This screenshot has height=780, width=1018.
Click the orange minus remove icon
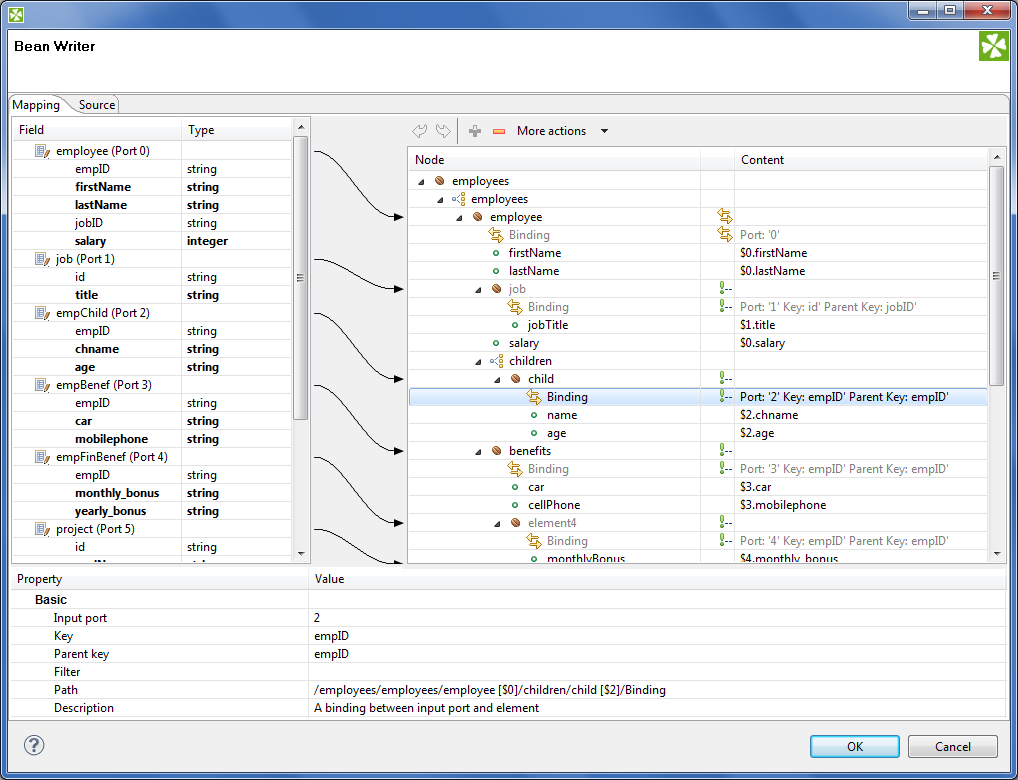tap(499, 131)
